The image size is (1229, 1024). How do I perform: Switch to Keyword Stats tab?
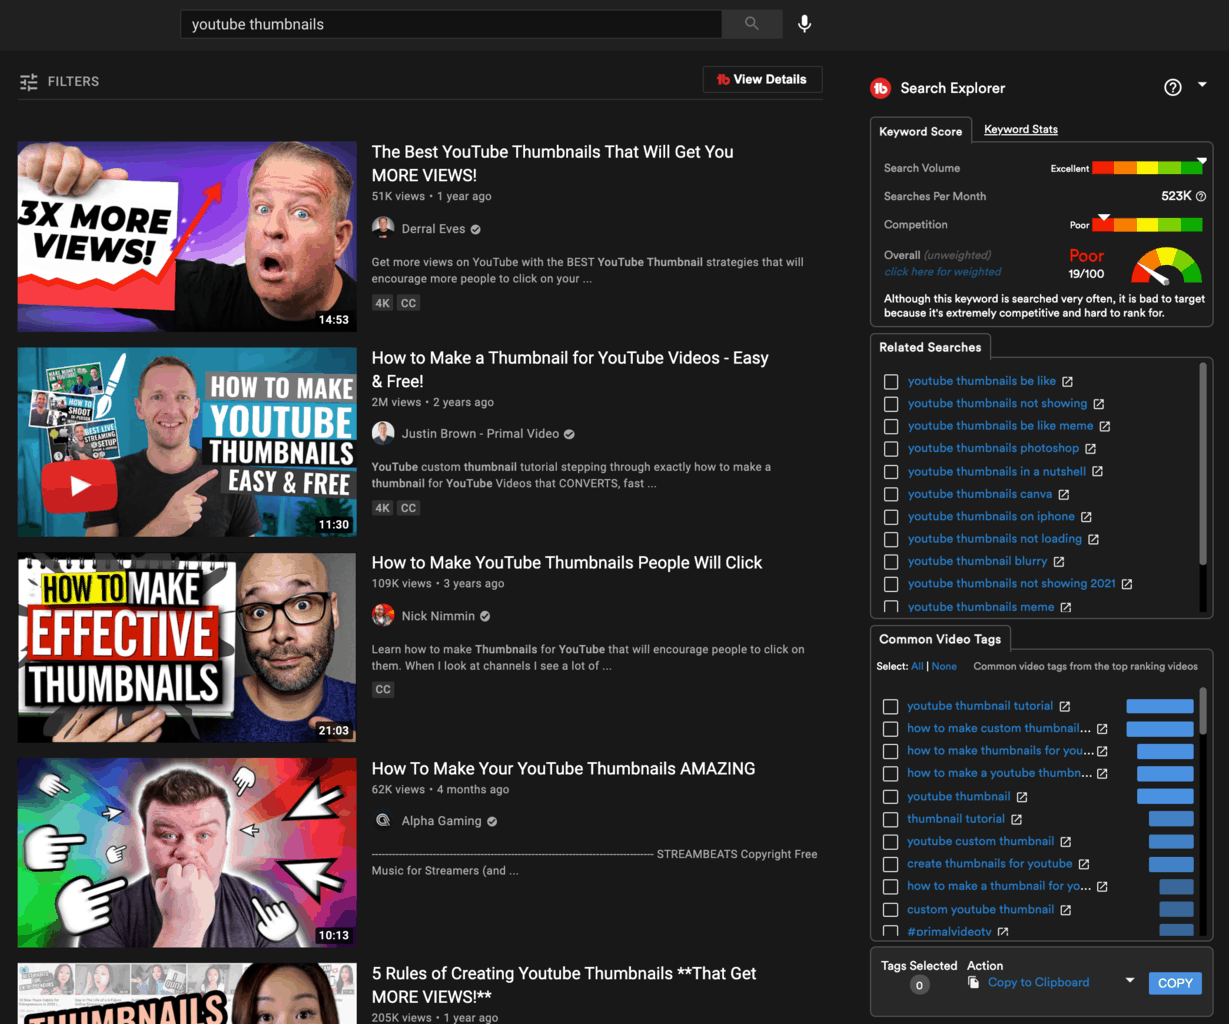pyautogui.click(x=1021, y=130)
